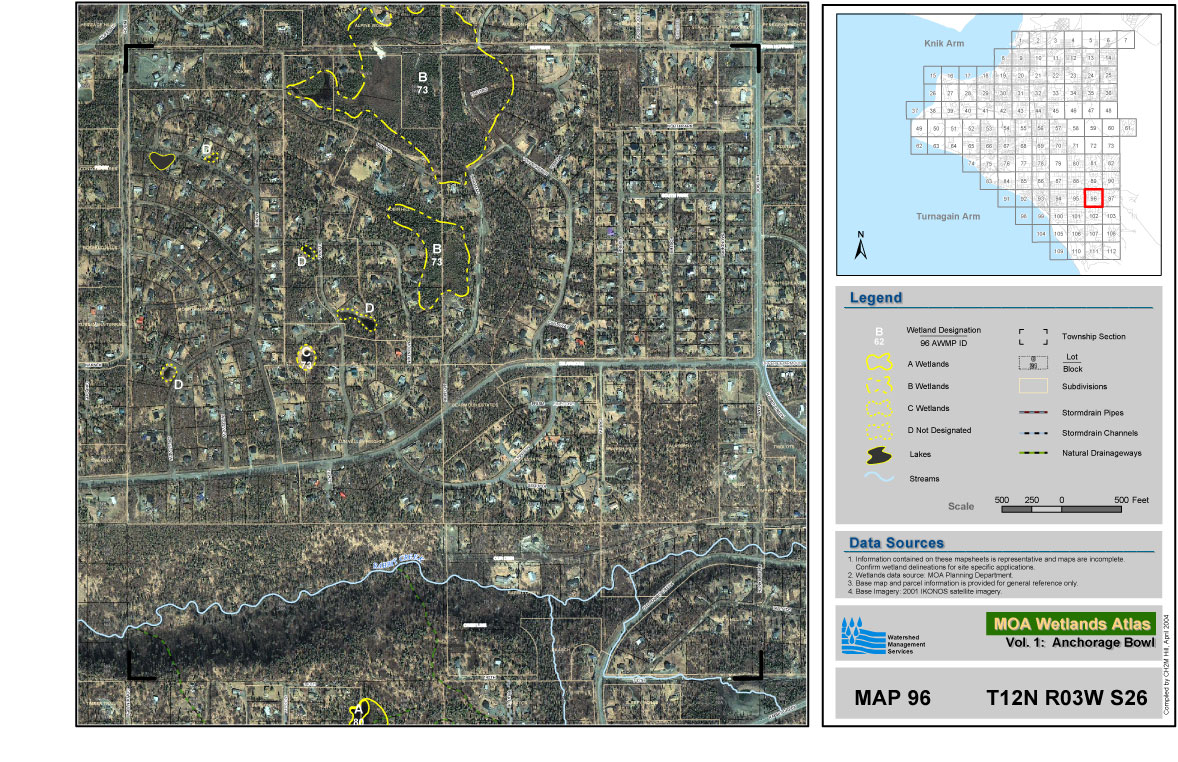This screenshot has width=1178, height=762.
Task: Select tile 97 in the index map
Action: click(x=1111, y=198)
